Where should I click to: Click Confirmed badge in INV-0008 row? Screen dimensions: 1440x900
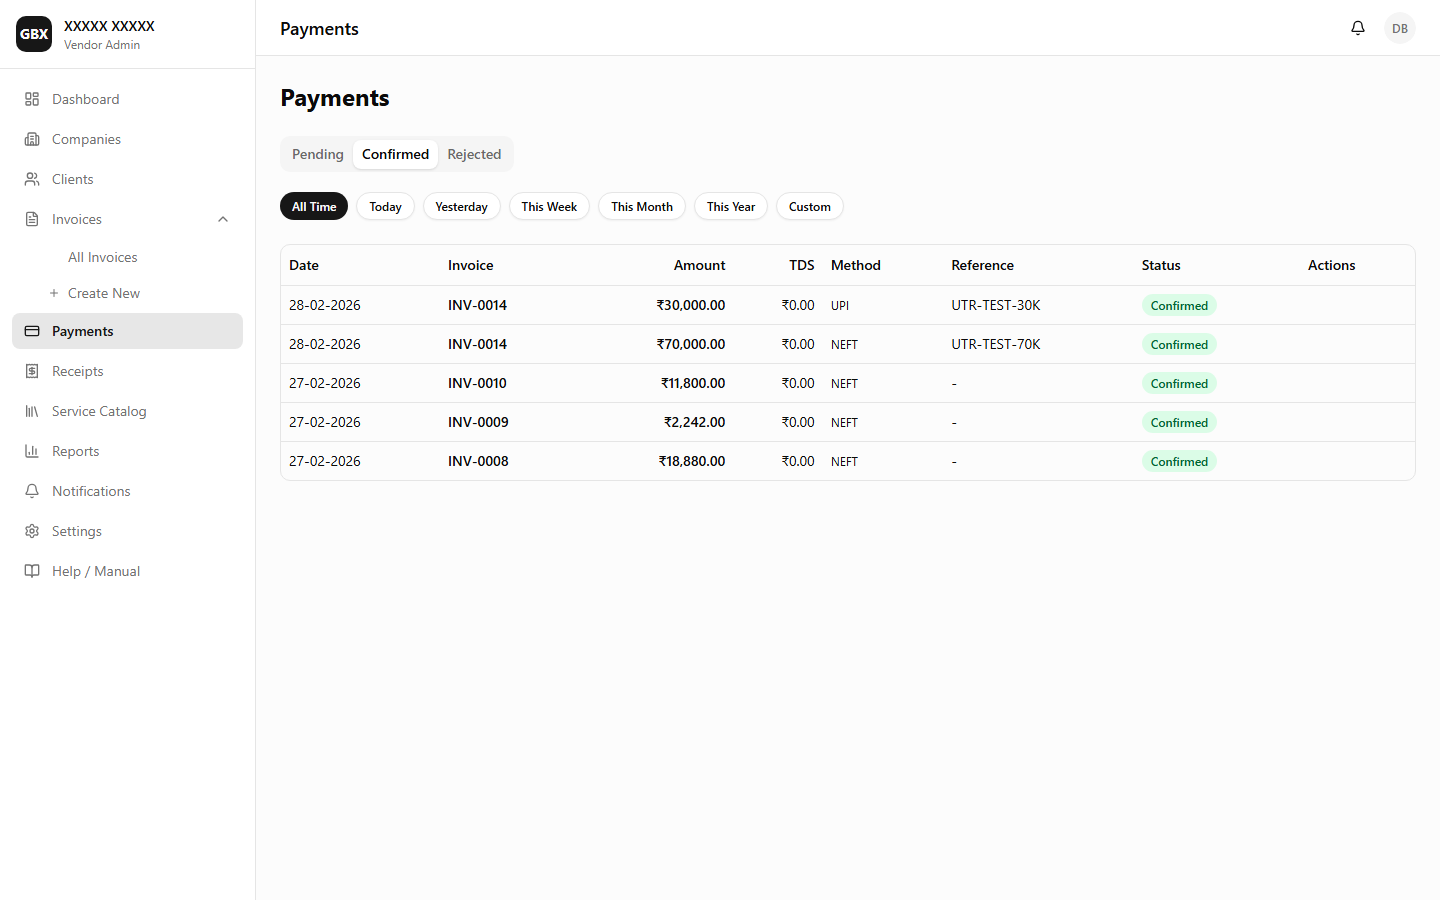point(1179,462)
